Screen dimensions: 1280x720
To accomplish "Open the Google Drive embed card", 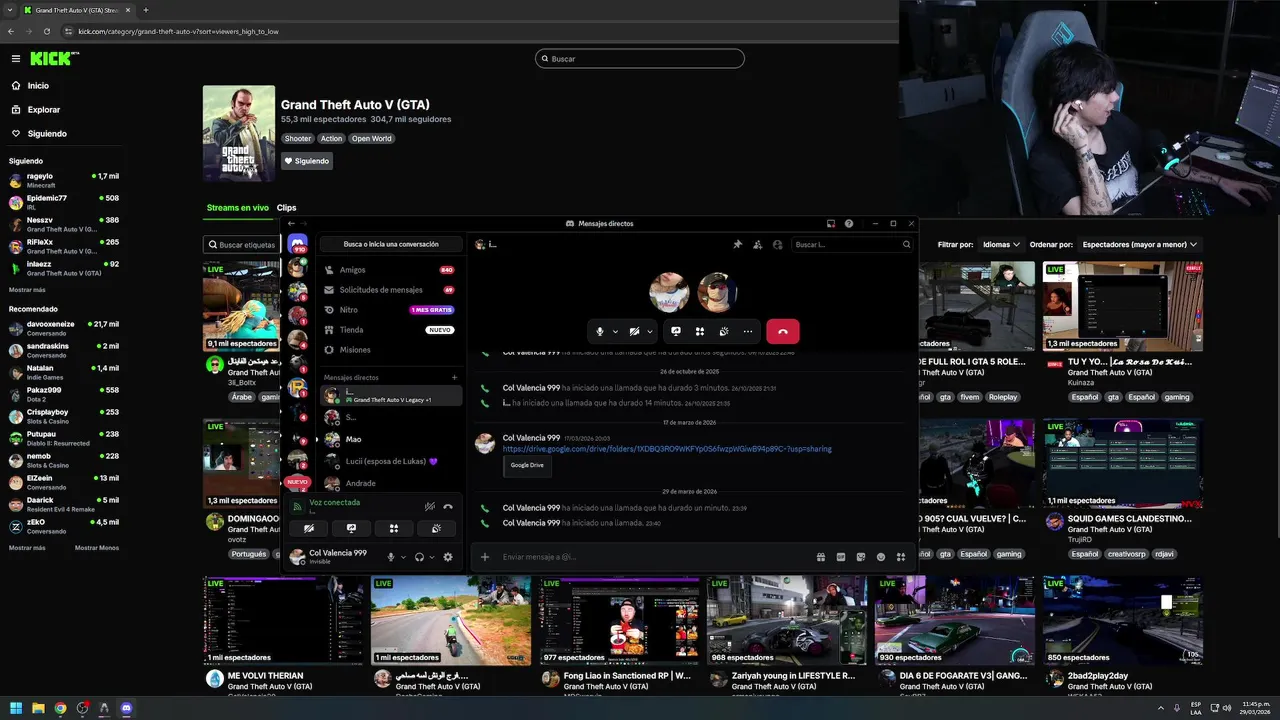I will coord(527,465).
